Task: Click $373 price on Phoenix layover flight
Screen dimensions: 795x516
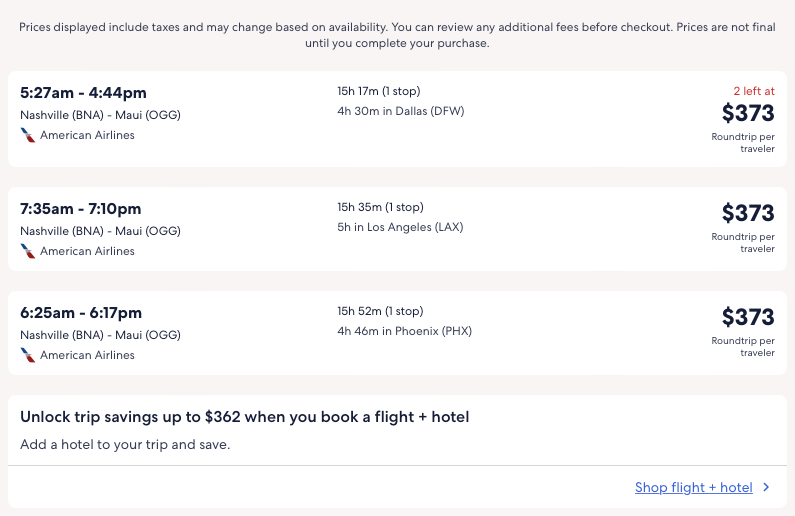Action: tap(748, 317)
